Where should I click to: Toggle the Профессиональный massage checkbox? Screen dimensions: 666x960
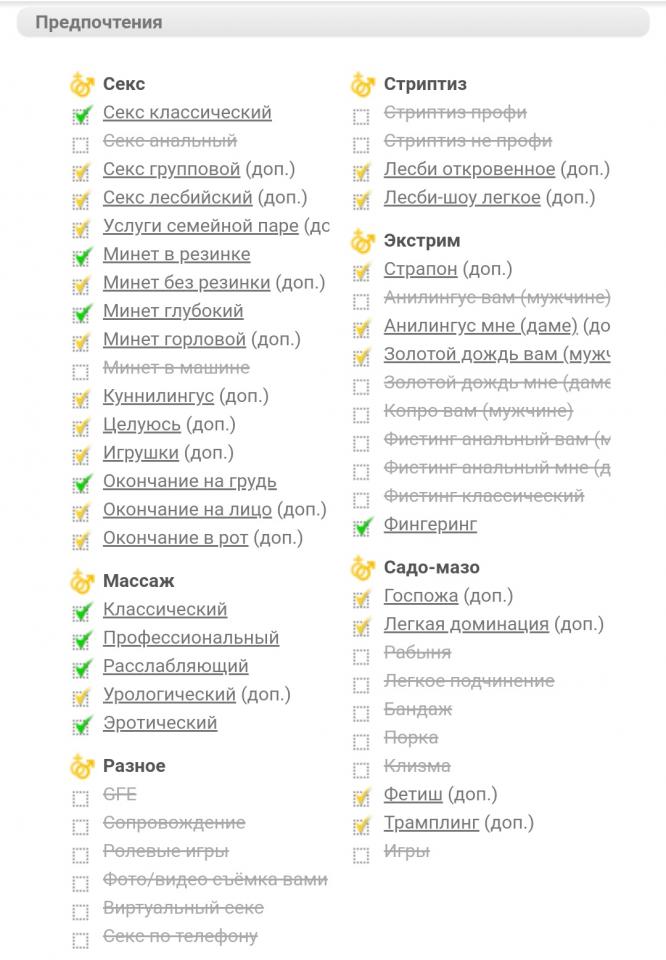(x=81, y=640)
